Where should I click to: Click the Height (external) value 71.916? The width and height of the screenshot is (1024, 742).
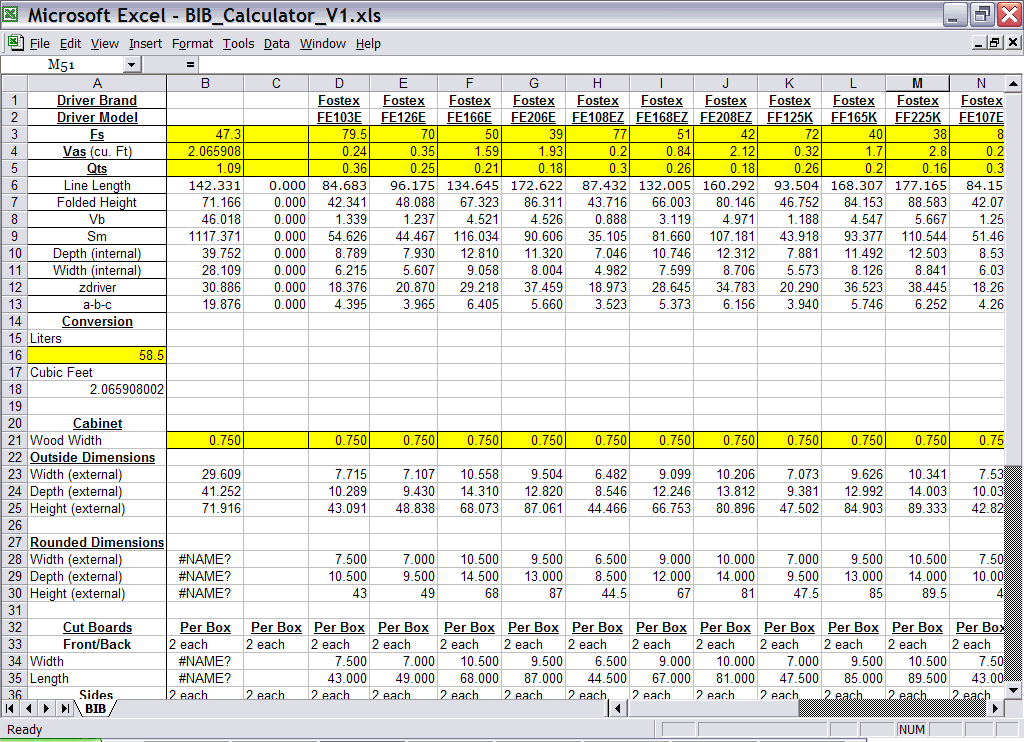pos(205,508)
